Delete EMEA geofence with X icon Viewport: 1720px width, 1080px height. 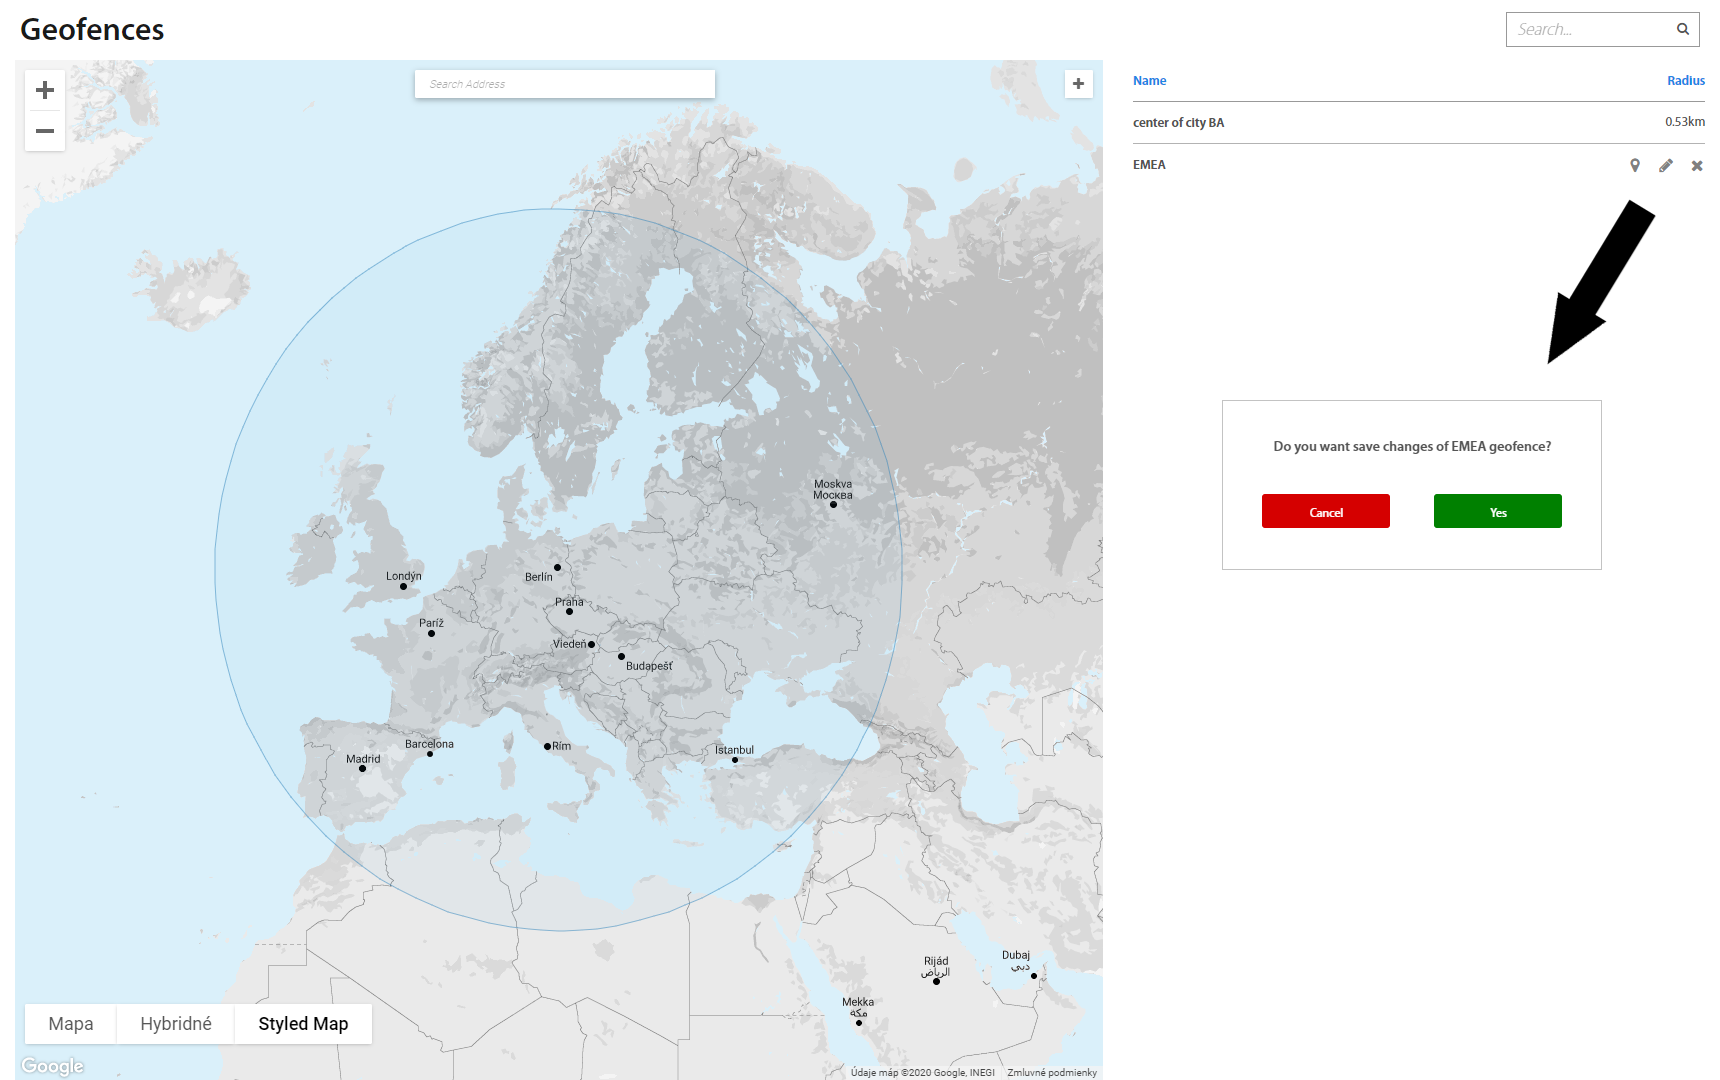pos(1697,166)
